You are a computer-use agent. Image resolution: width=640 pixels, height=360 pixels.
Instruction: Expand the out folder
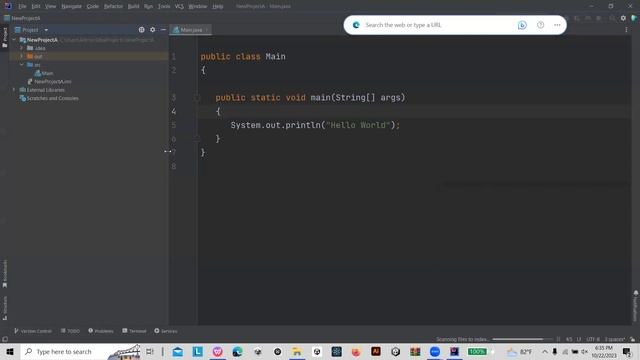[x=22, y=56]
